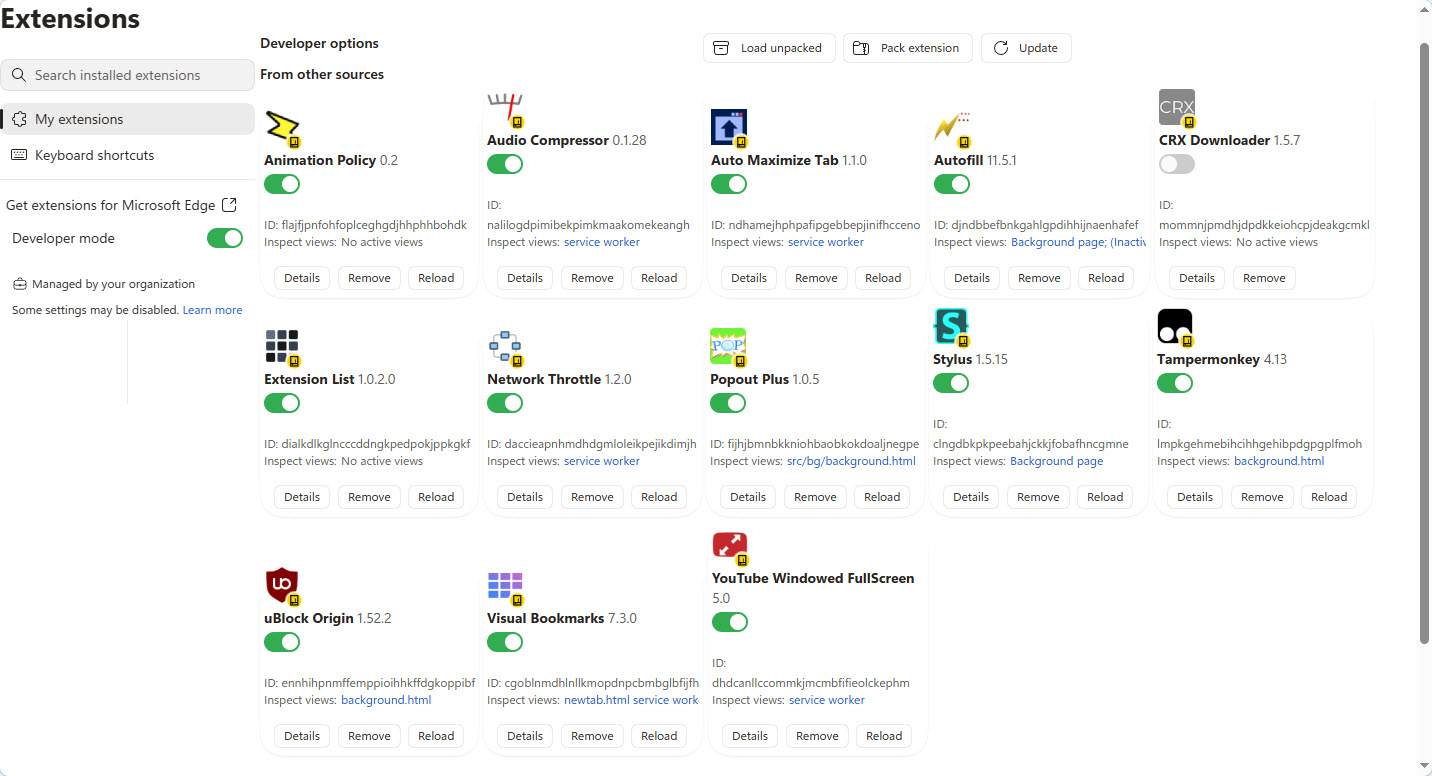
Task: Open the Autofill Background page inspect view
Action: tap(1056, 242)
